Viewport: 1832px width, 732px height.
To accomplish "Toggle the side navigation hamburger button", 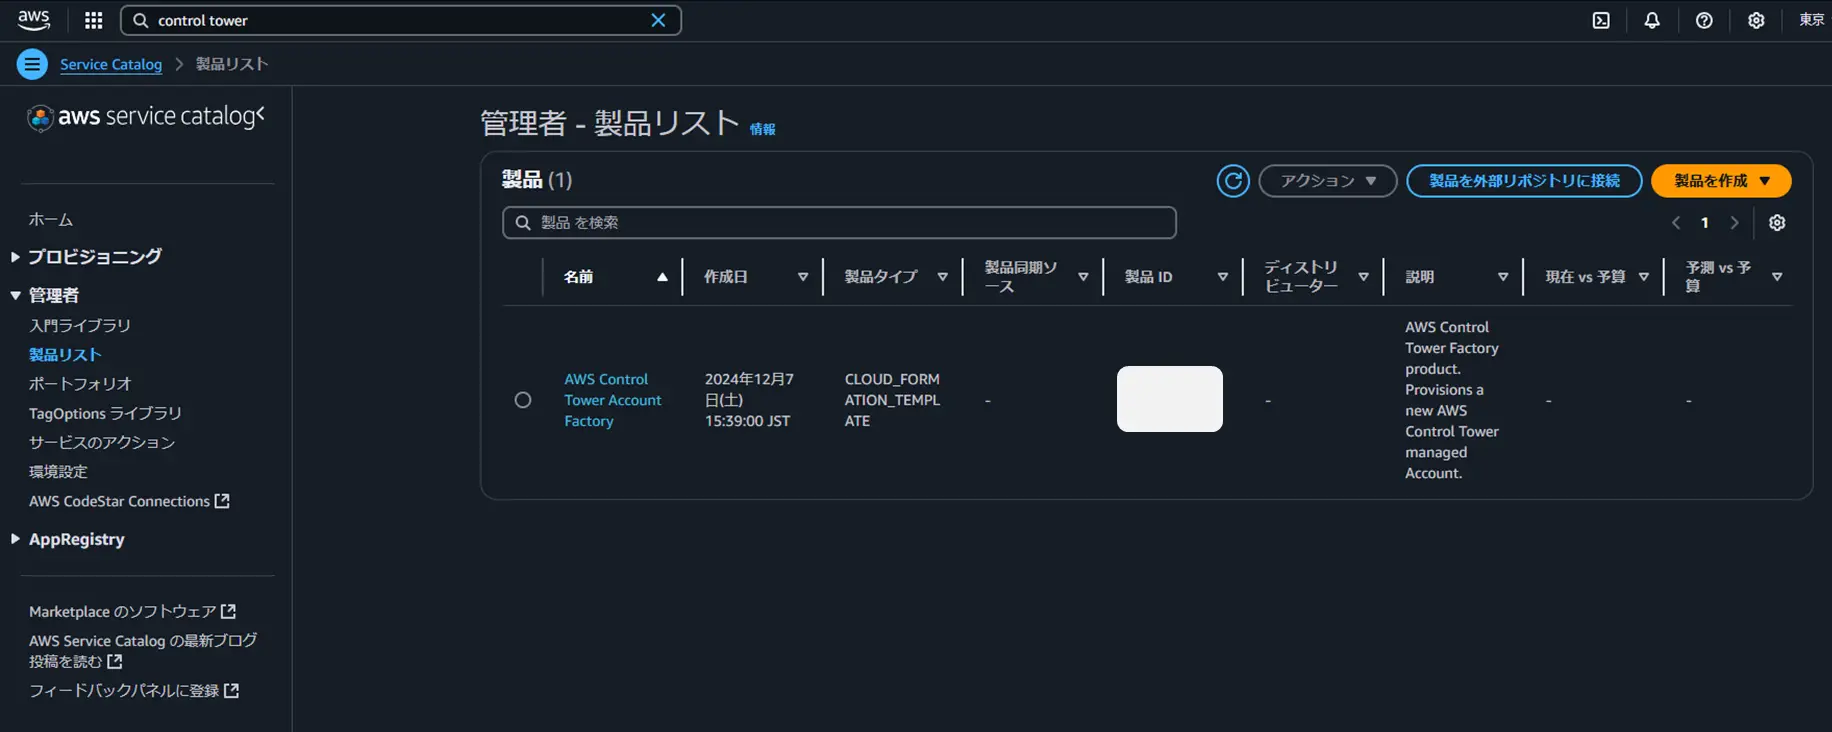I will point(32,64).
